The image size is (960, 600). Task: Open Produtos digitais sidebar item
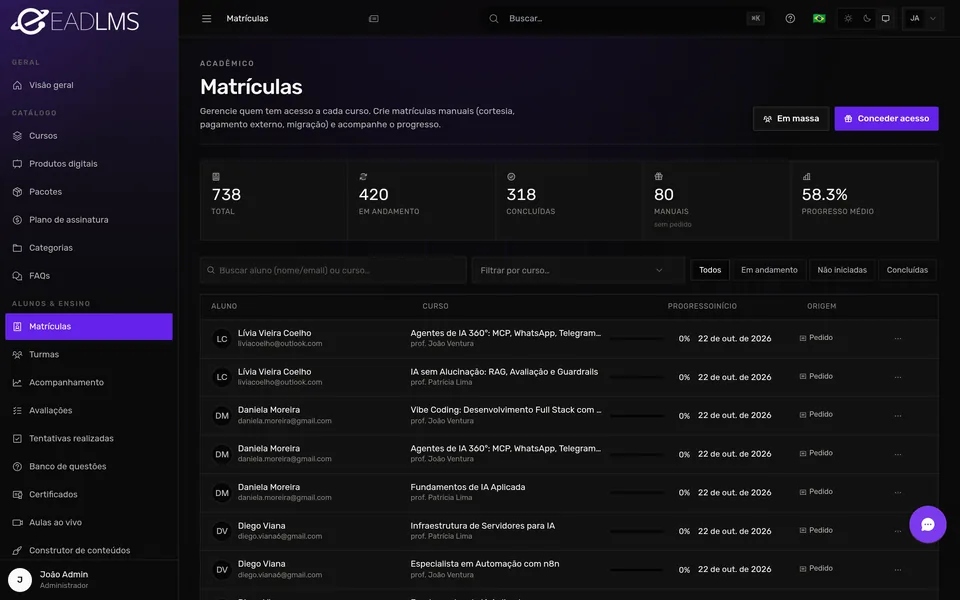click(x=89, y=163)
